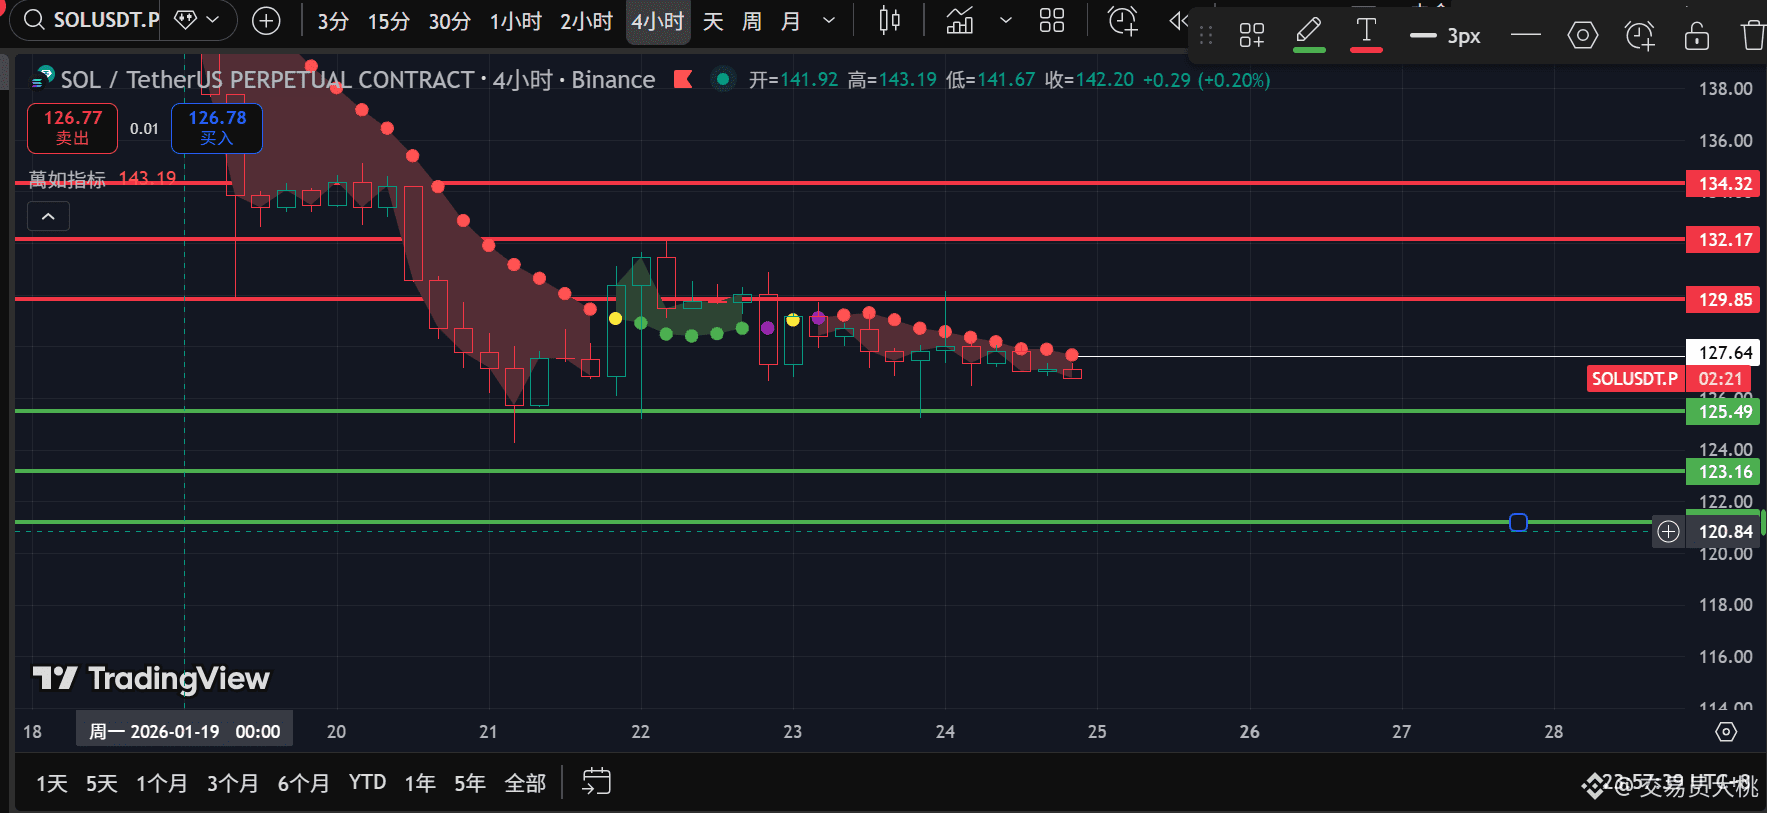
Task: Open the indicators menu icon
Action: click(x=960, y=20)
